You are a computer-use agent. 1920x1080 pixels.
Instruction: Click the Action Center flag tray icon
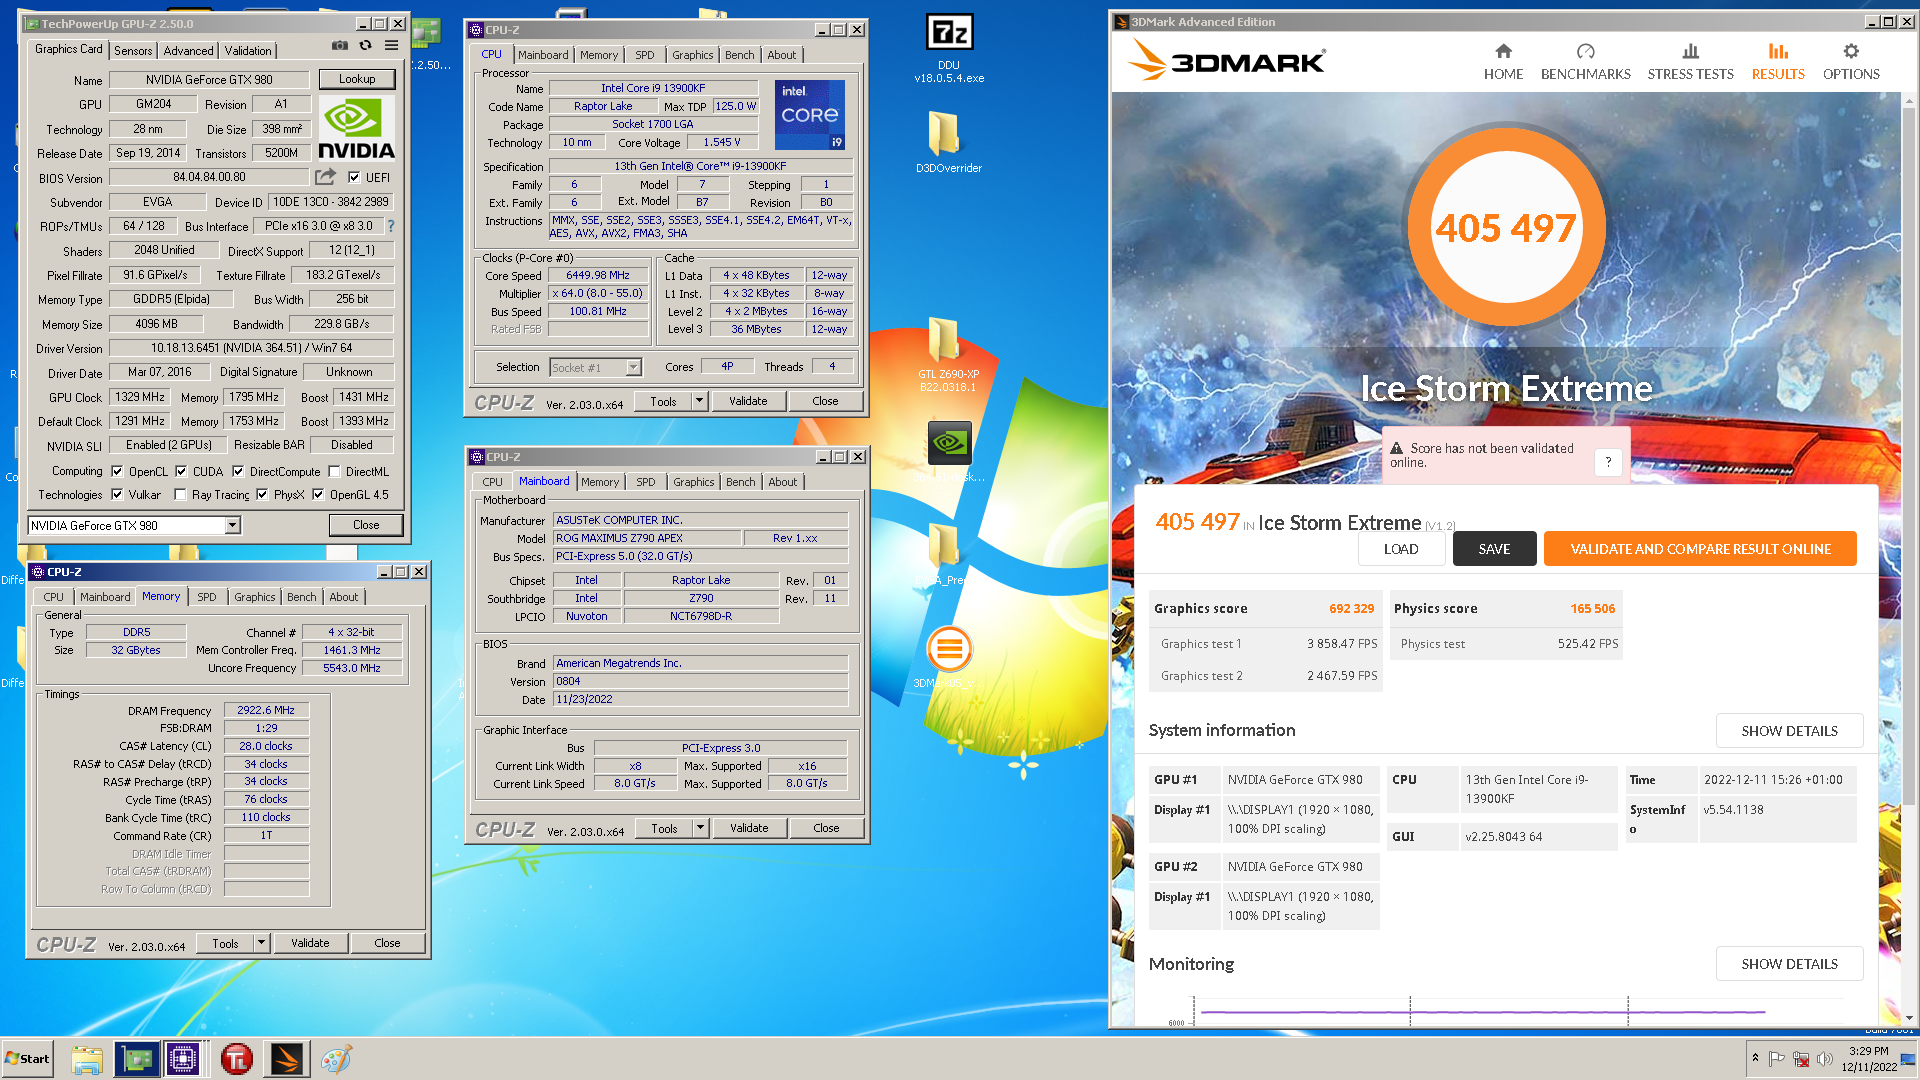1777,1059
